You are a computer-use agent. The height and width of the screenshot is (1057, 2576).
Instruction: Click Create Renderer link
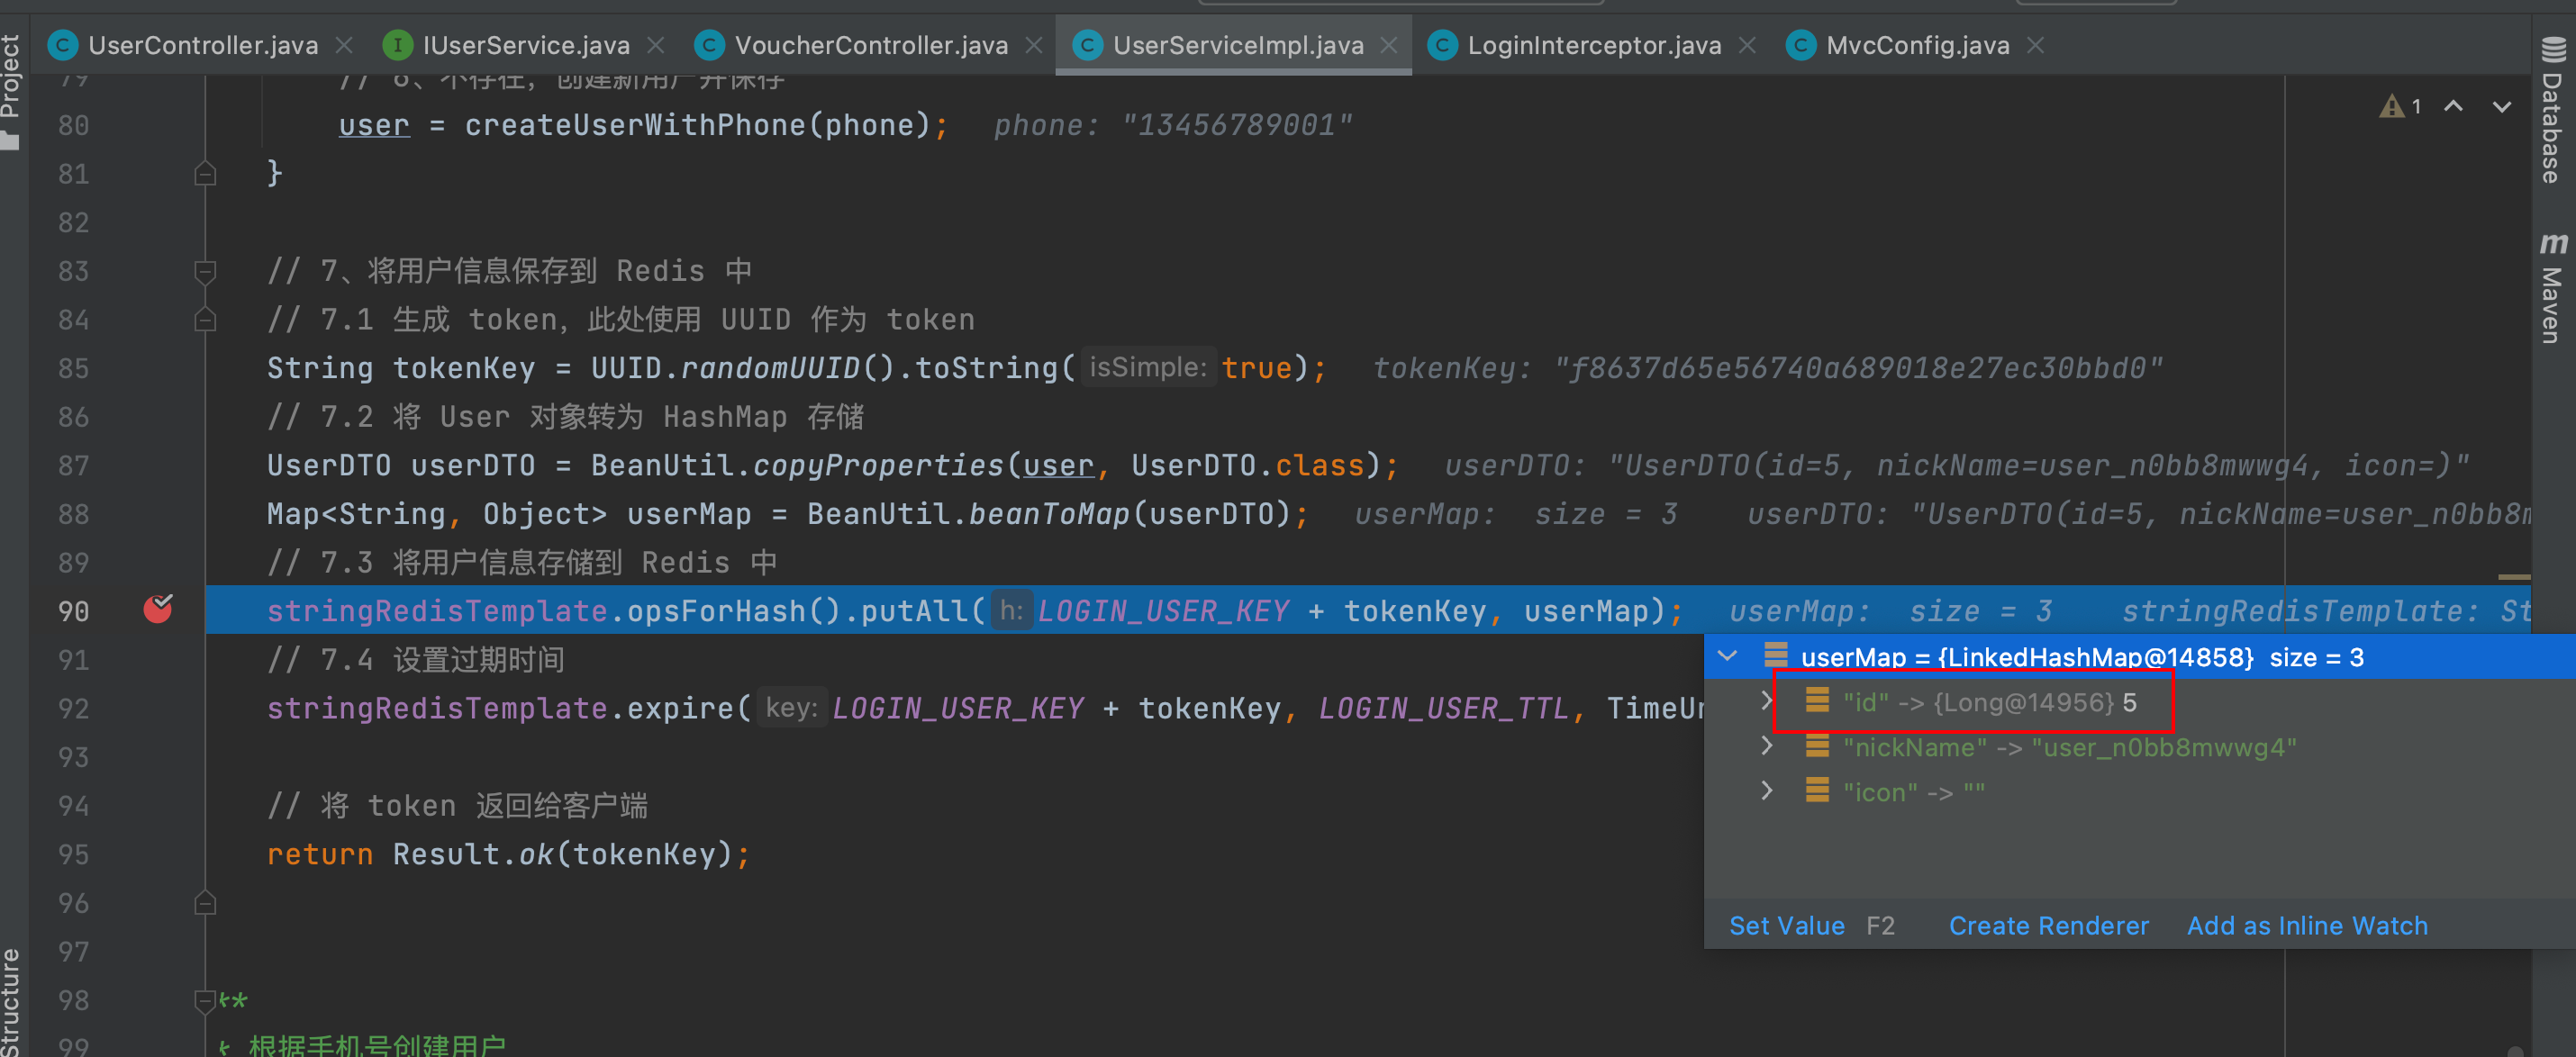click(2048, 926)
